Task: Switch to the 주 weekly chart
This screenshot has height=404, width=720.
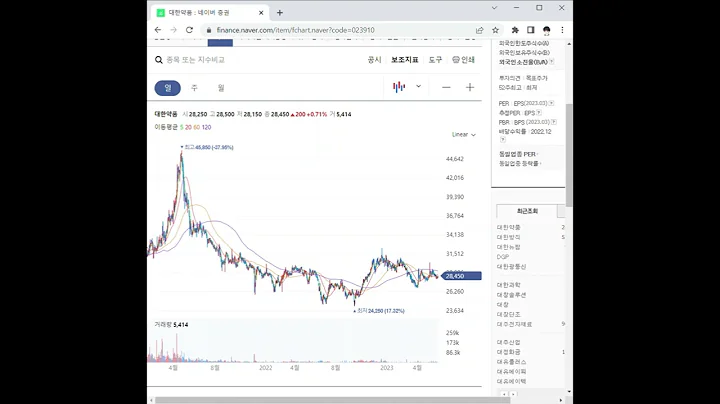Action: point(194,88)
